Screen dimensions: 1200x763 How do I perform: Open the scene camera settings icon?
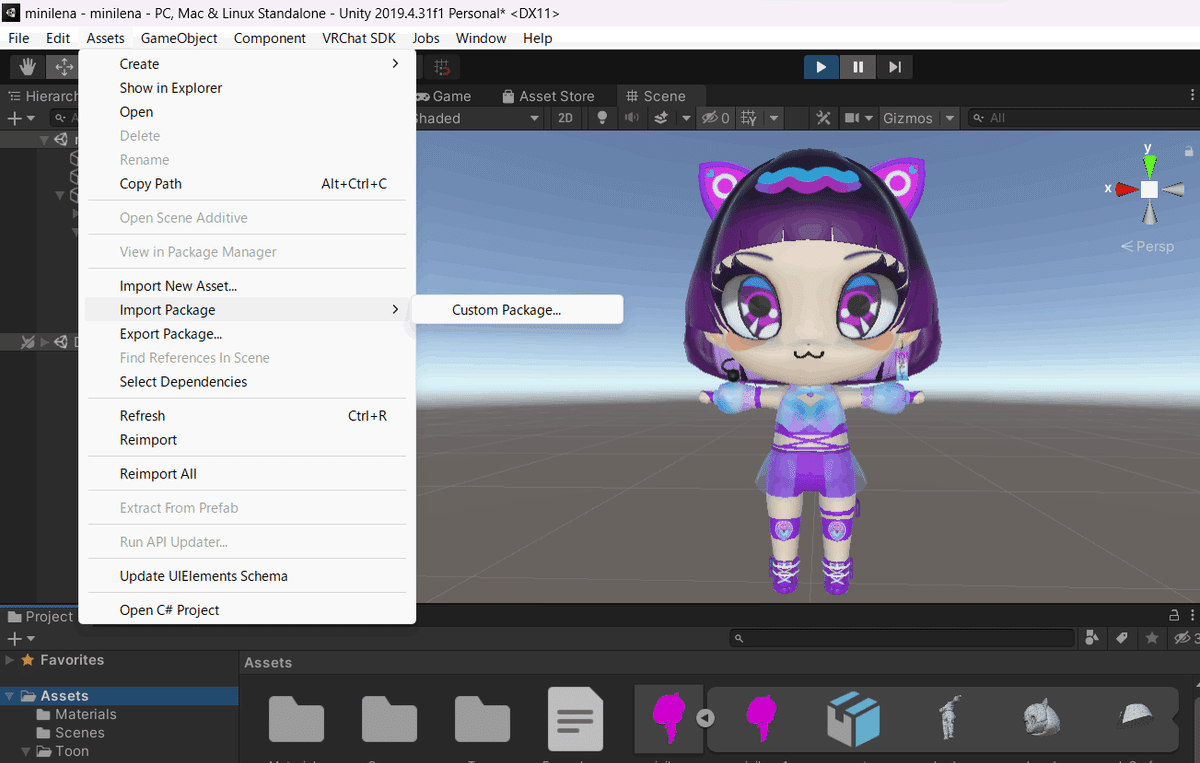[852, 118]
